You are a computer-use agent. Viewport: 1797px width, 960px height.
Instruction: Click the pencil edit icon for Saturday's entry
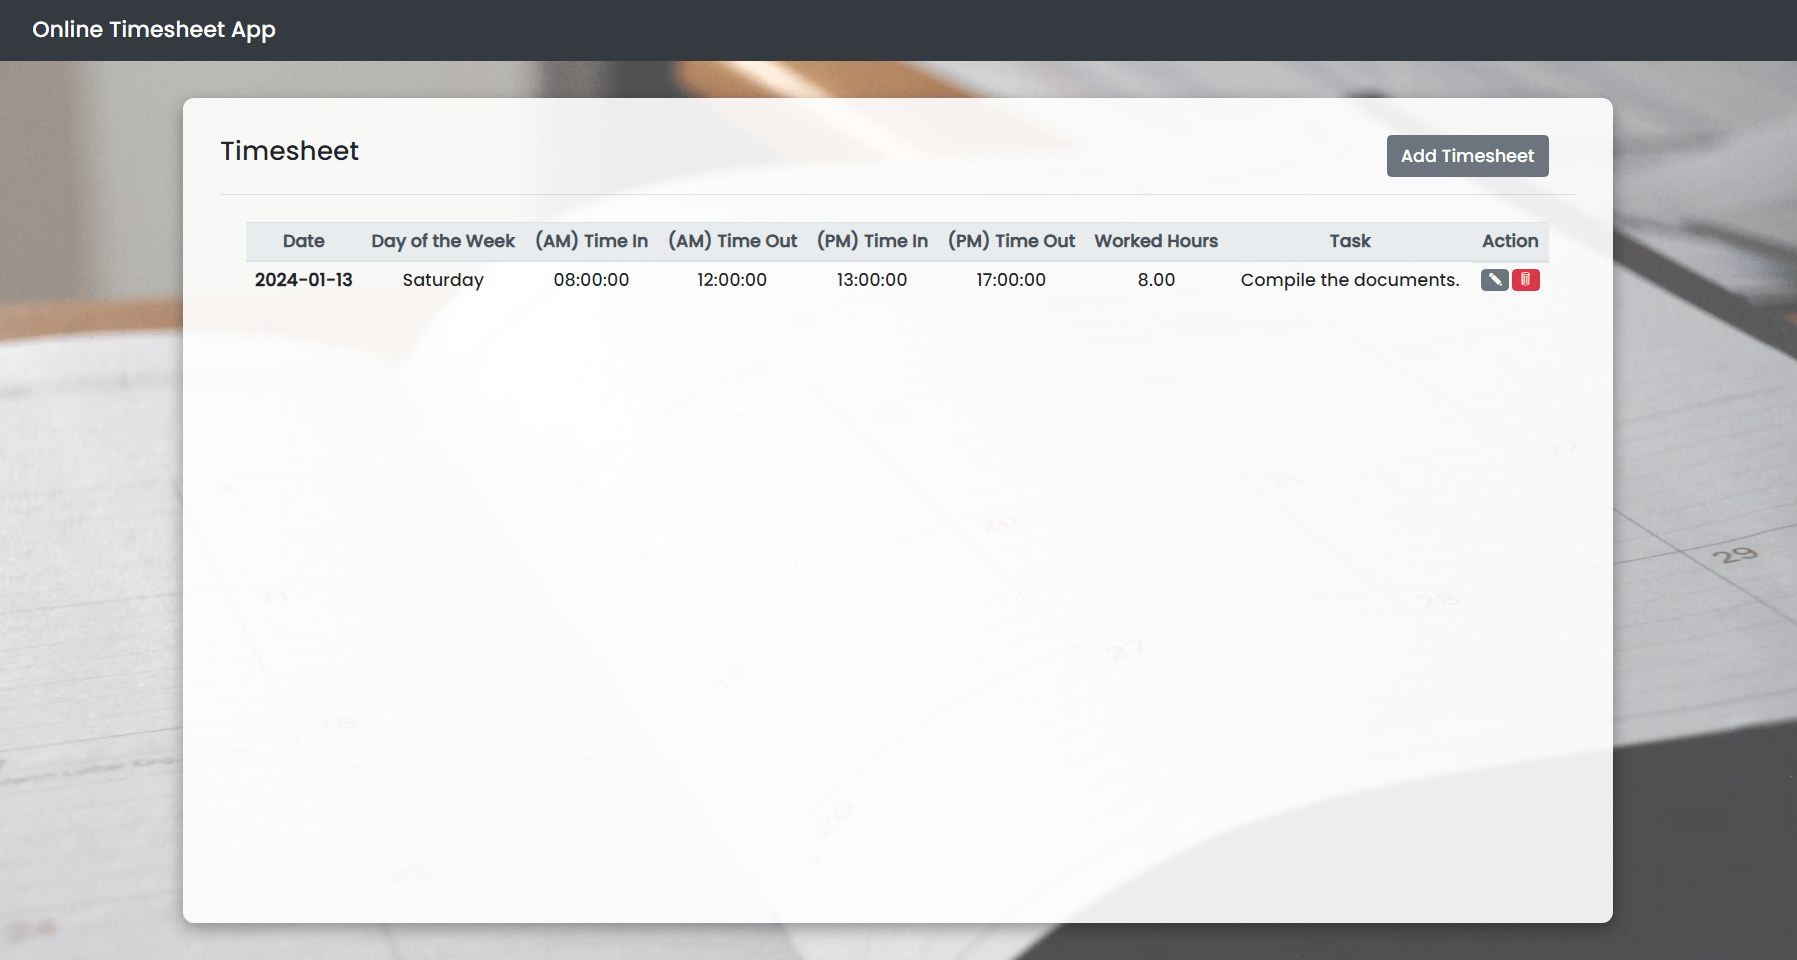tap(1494, 280)
